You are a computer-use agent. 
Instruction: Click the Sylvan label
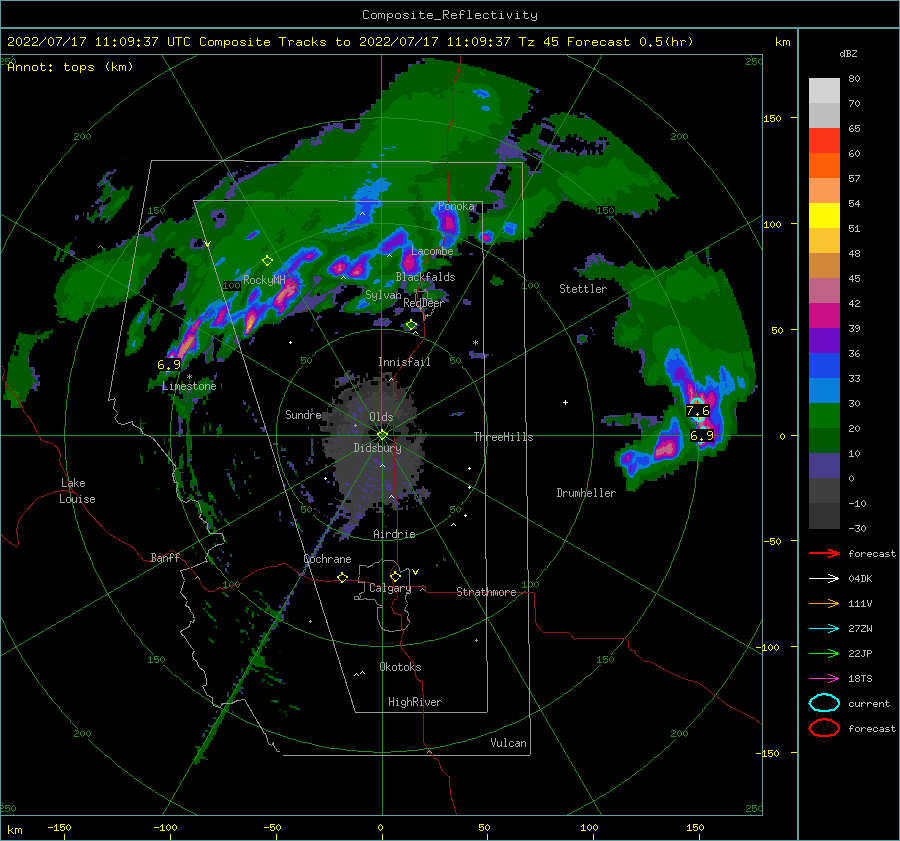click(383, 295)
